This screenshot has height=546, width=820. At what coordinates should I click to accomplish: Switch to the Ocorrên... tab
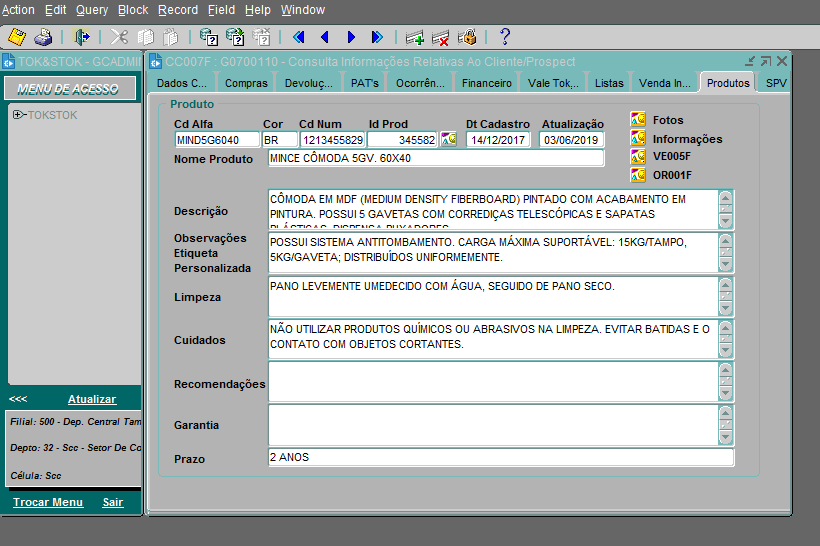coord(420,83)
